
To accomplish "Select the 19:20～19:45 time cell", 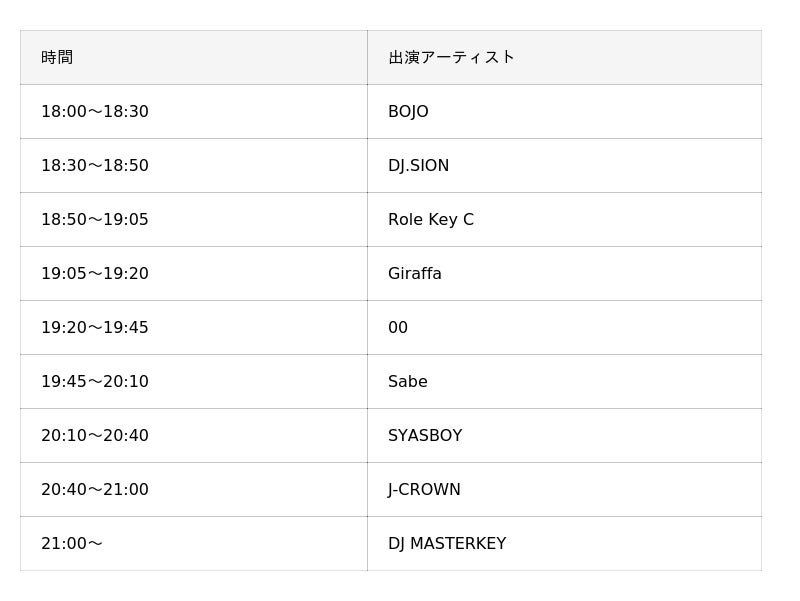I will coord(95,328).
